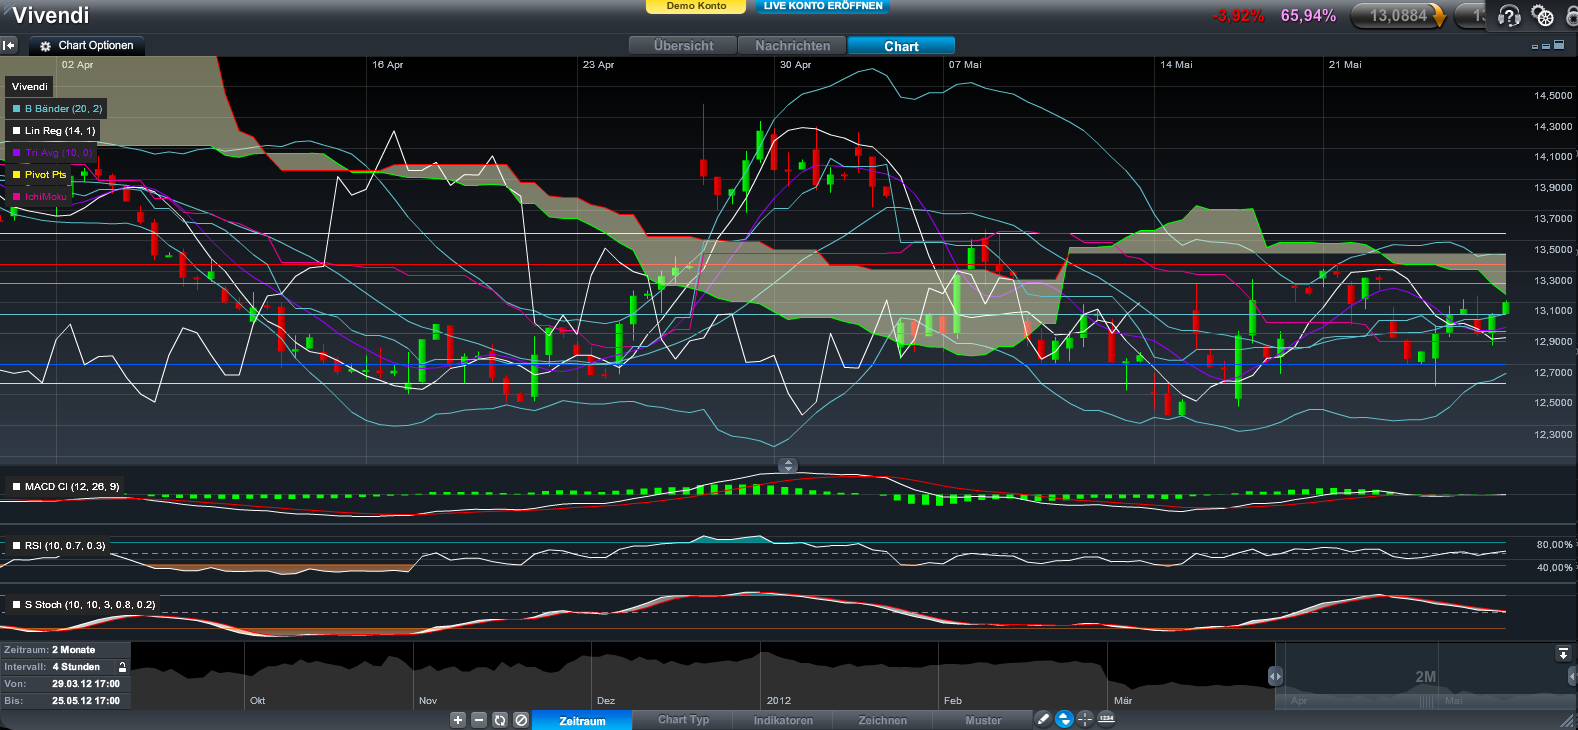
Task: Click the timeline range slider left handle
Action: [x=1275, y=677]
